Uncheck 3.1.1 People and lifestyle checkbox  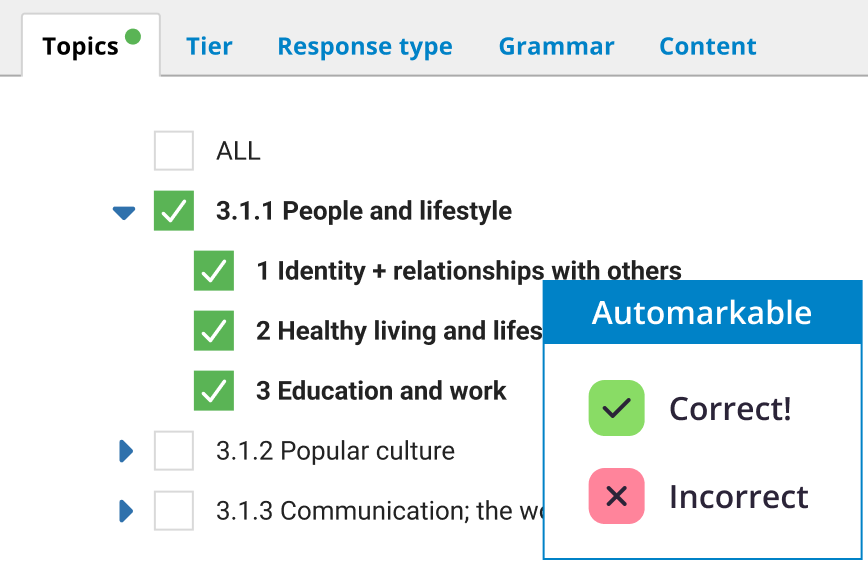click(x=174, y=211)
